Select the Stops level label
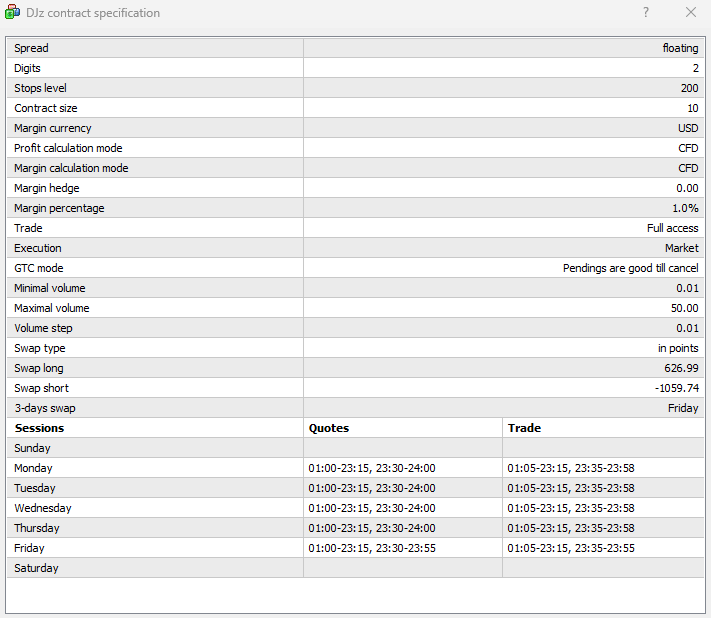Screen dimensions: 711x618 tap(40, 88)
